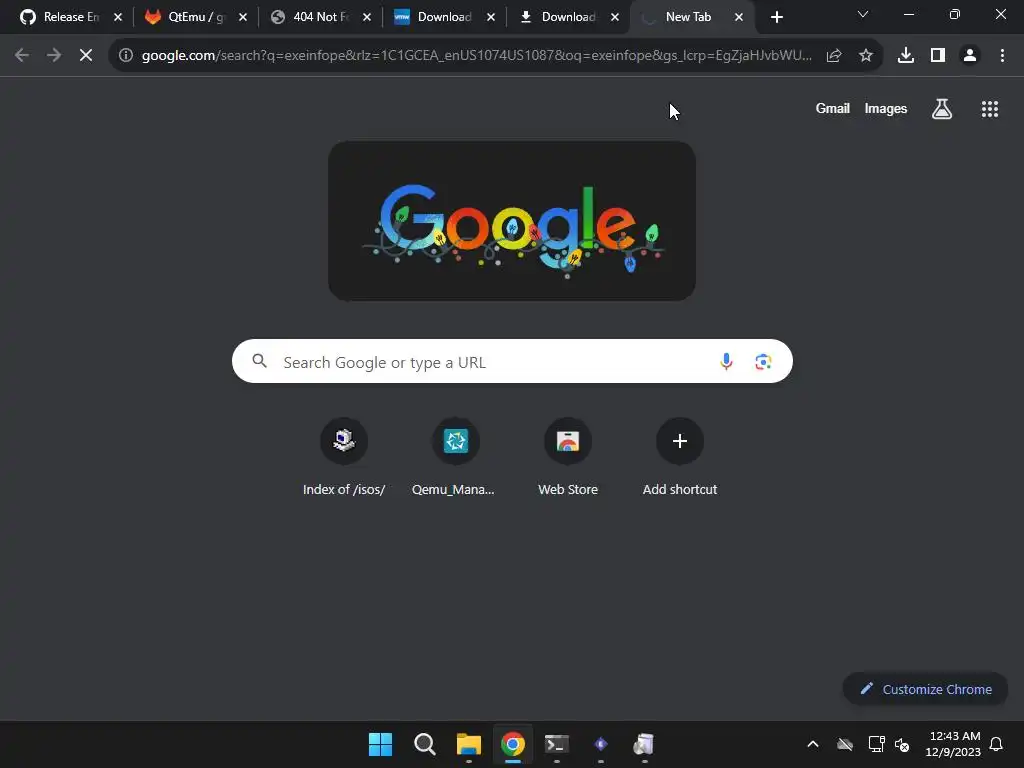Open Google Images link
The image size is (1024, 768).
coord(885,108)
